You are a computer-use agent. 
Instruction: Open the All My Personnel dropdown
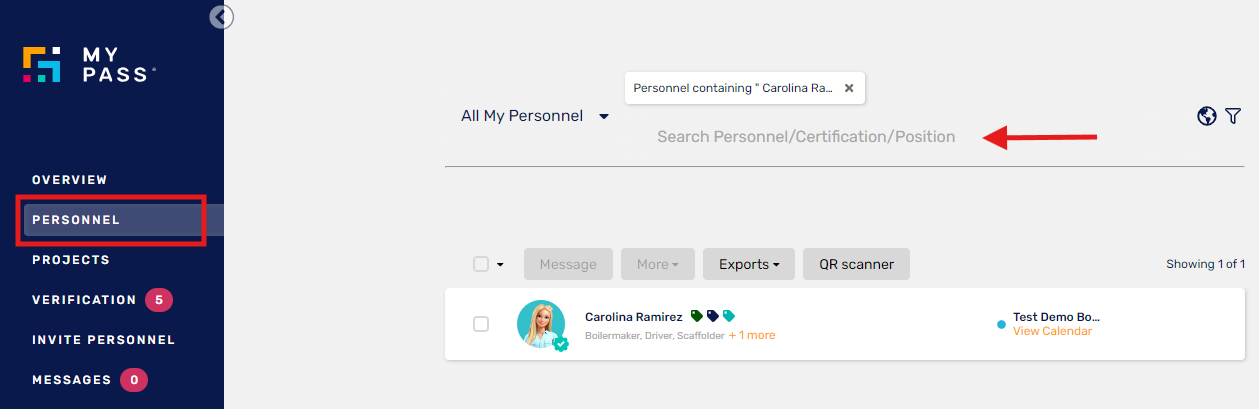(x=535, y=116)
